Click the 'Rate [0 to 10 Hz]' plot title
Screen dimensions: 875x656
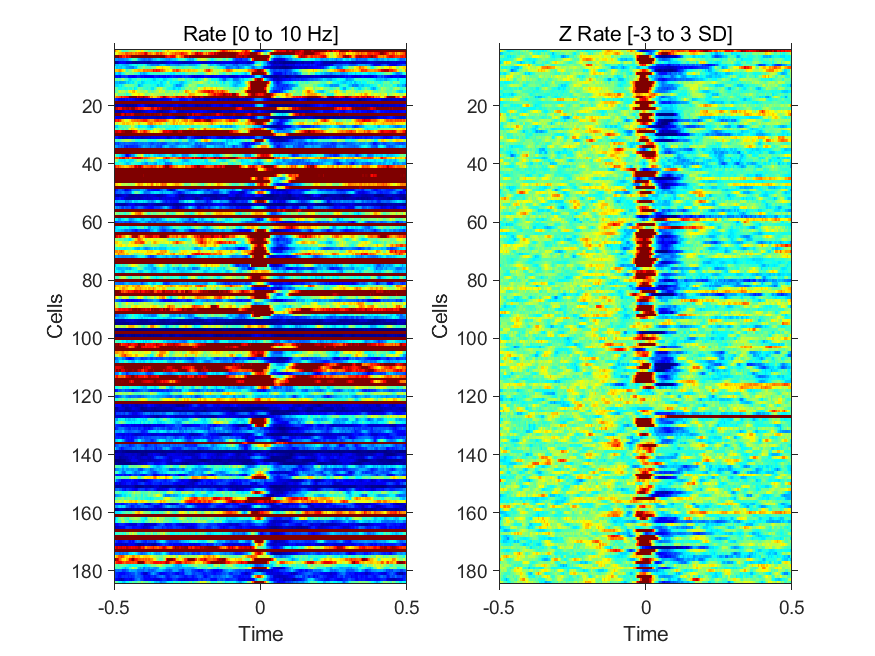pyautogui.click(x=260, y=34)
